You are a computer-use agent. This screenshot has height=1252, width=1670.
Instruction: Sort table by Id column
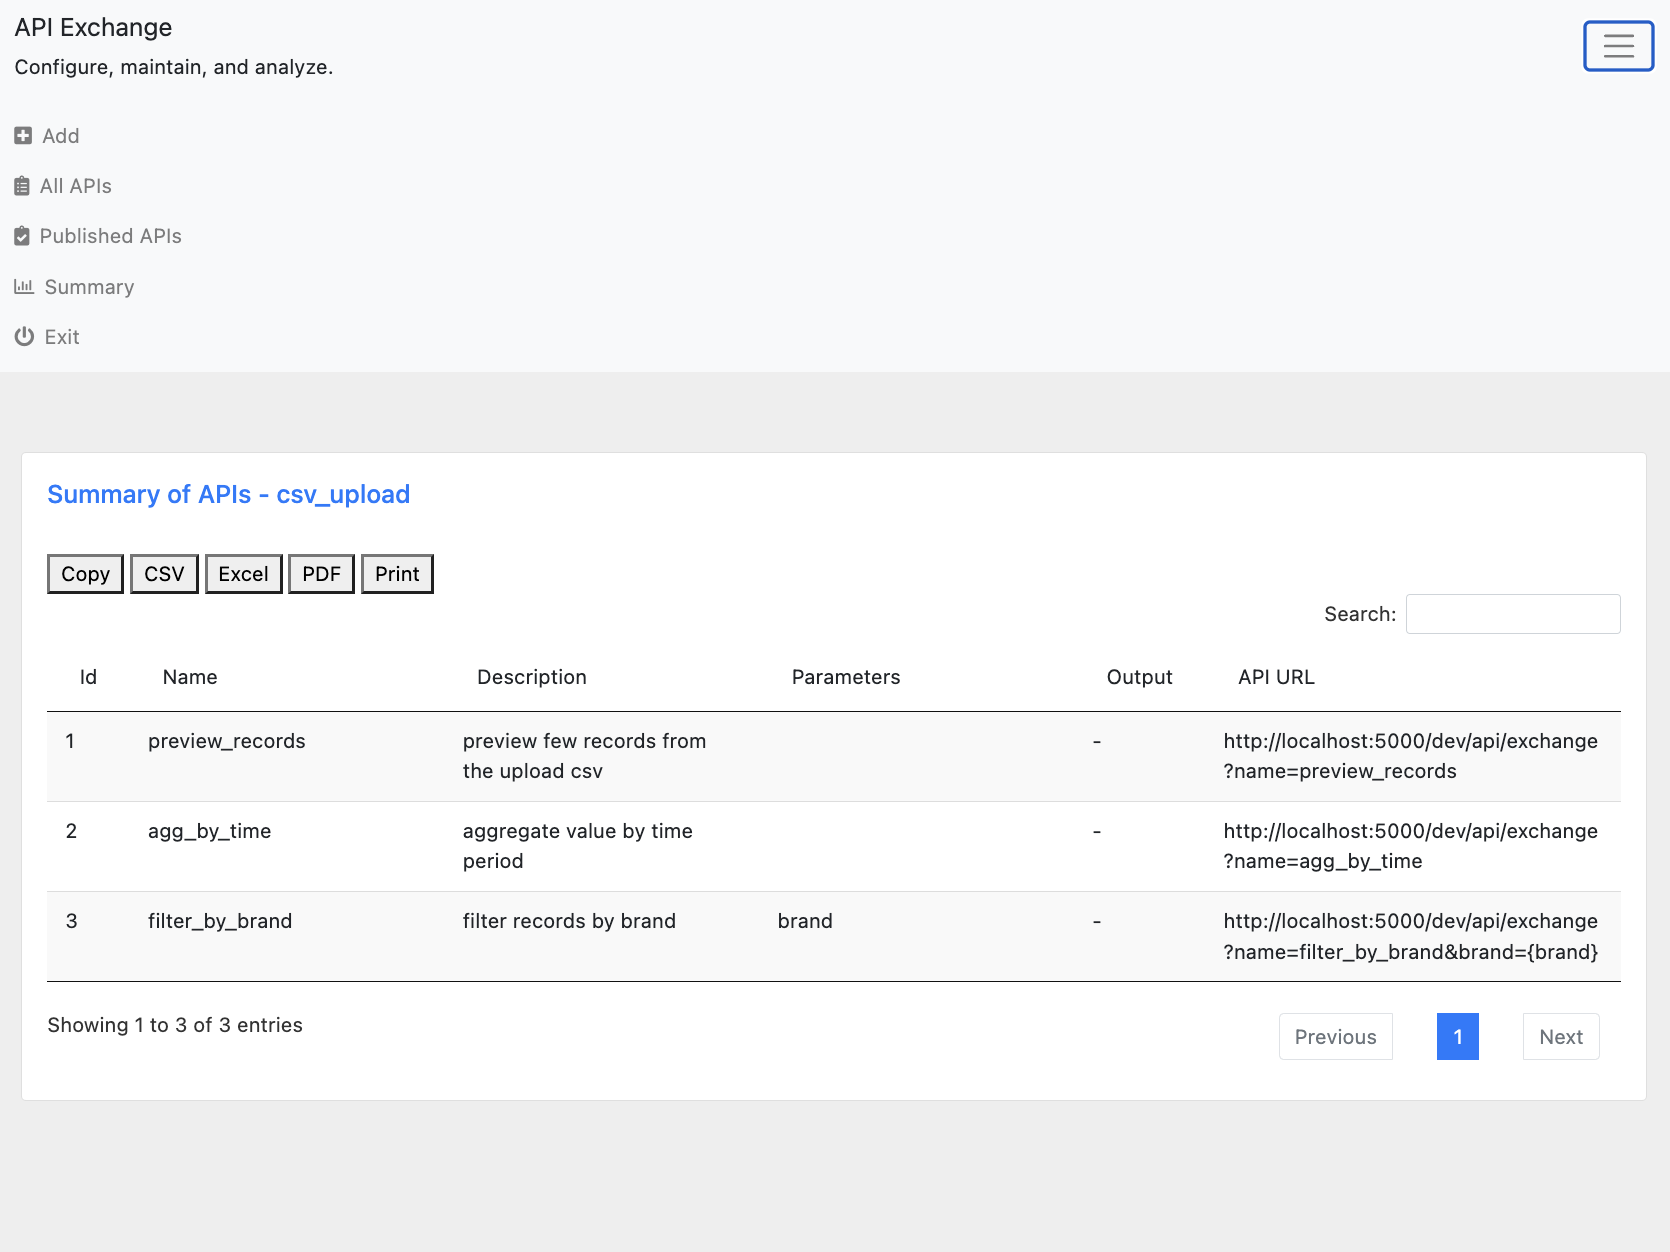pyautogui.click(x=89, y=677)
